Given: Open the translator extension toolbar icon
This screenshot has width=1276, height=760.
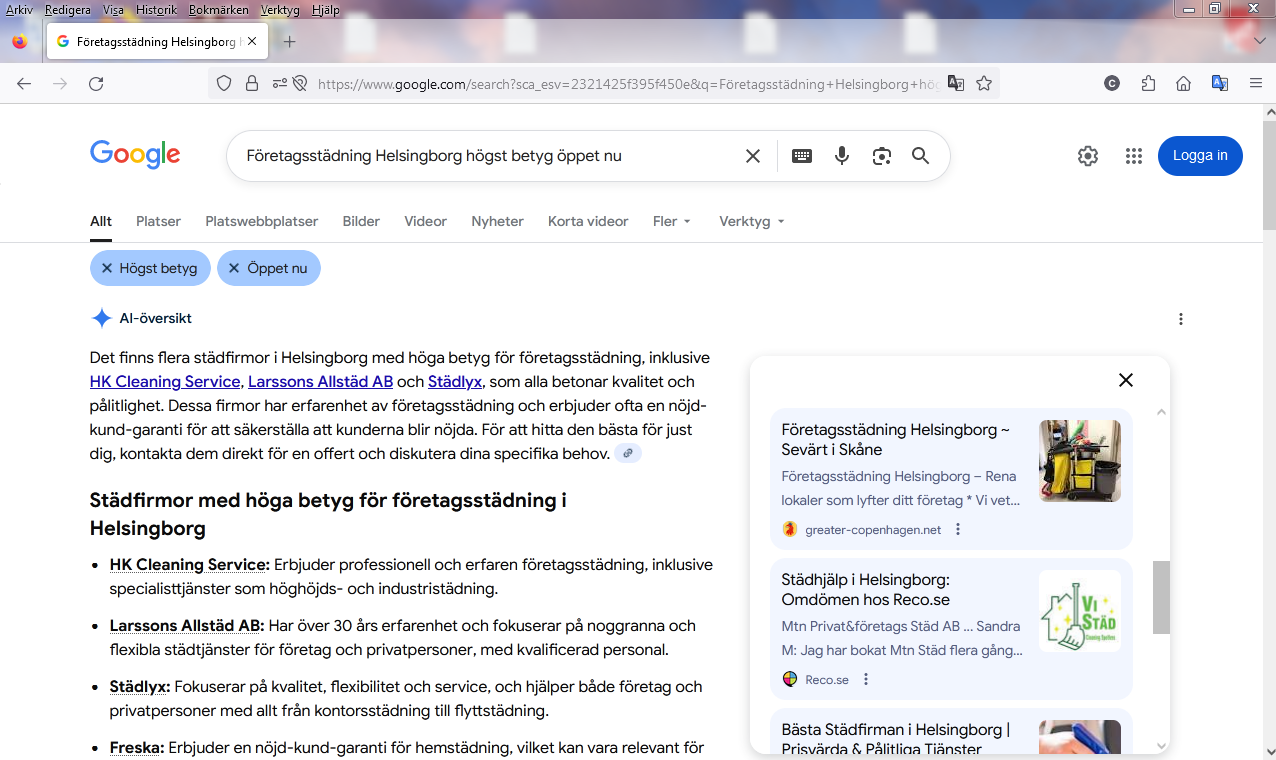Looking at the screenshot, I should pos(1219,84).
